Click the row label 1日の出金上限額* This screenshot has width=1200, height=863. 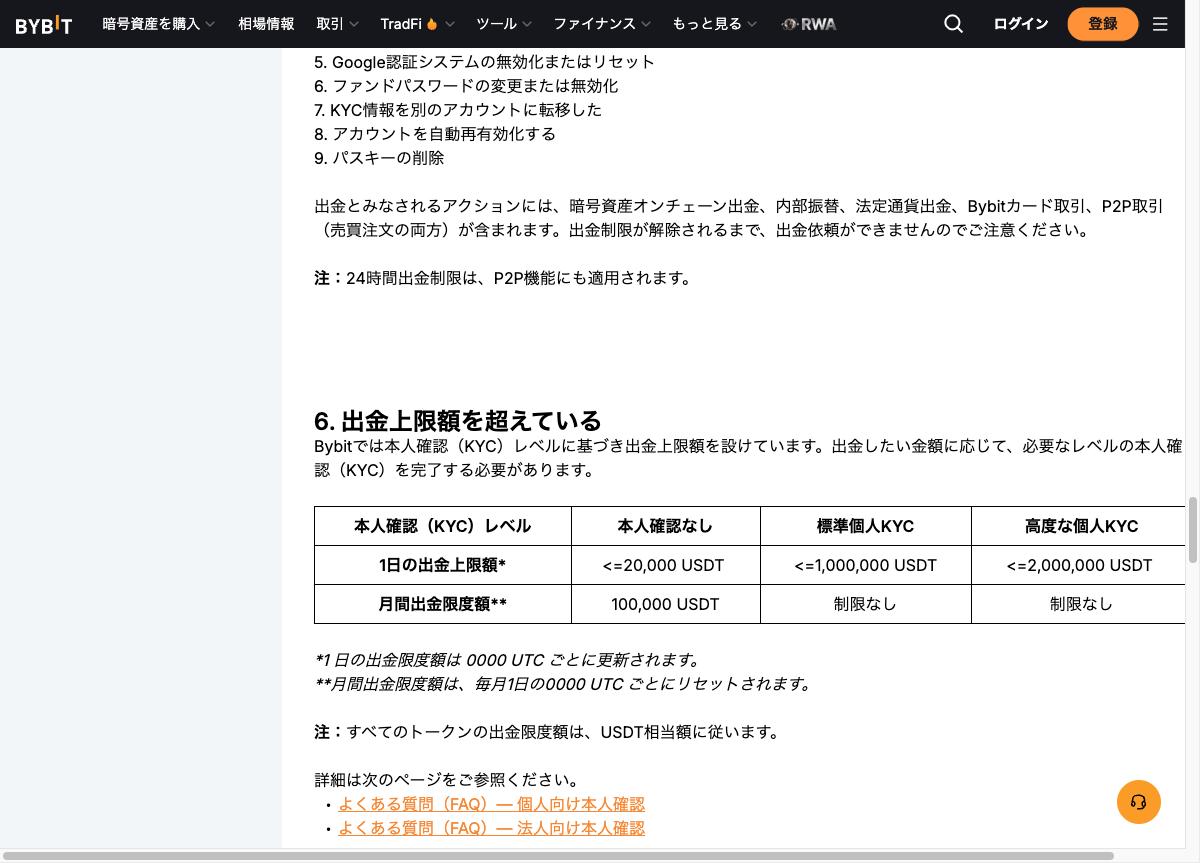click(x=442, y=565)
